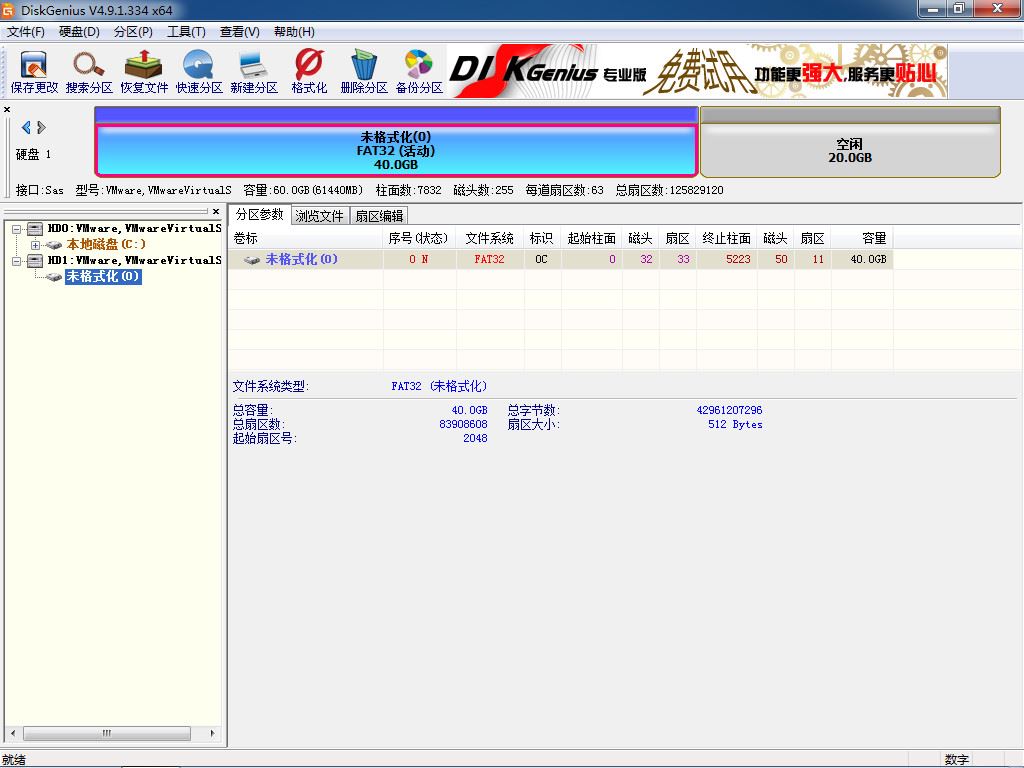Switch to the 分区参数 tab
The image size is (1024, 768).
pyautogui.click(x=259, y=214)
